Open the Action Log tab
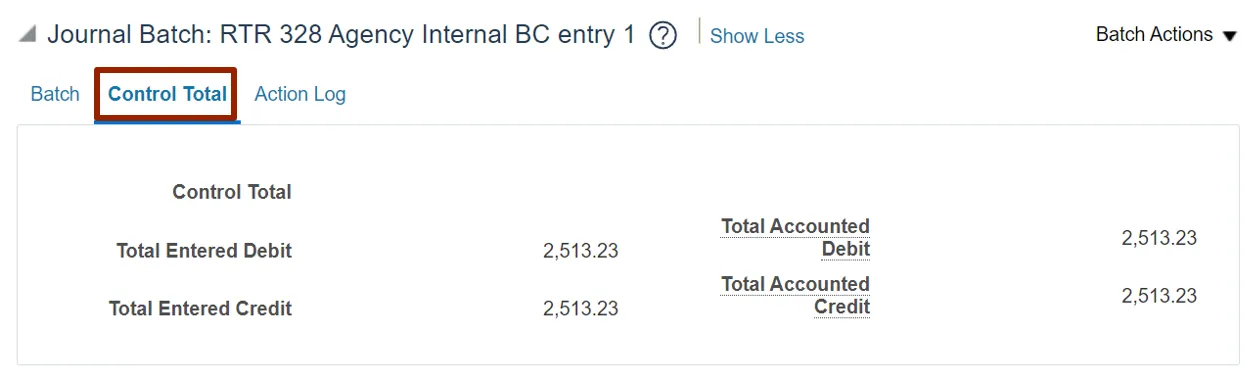Screen dimensions: 1251x376 [300, 94]
